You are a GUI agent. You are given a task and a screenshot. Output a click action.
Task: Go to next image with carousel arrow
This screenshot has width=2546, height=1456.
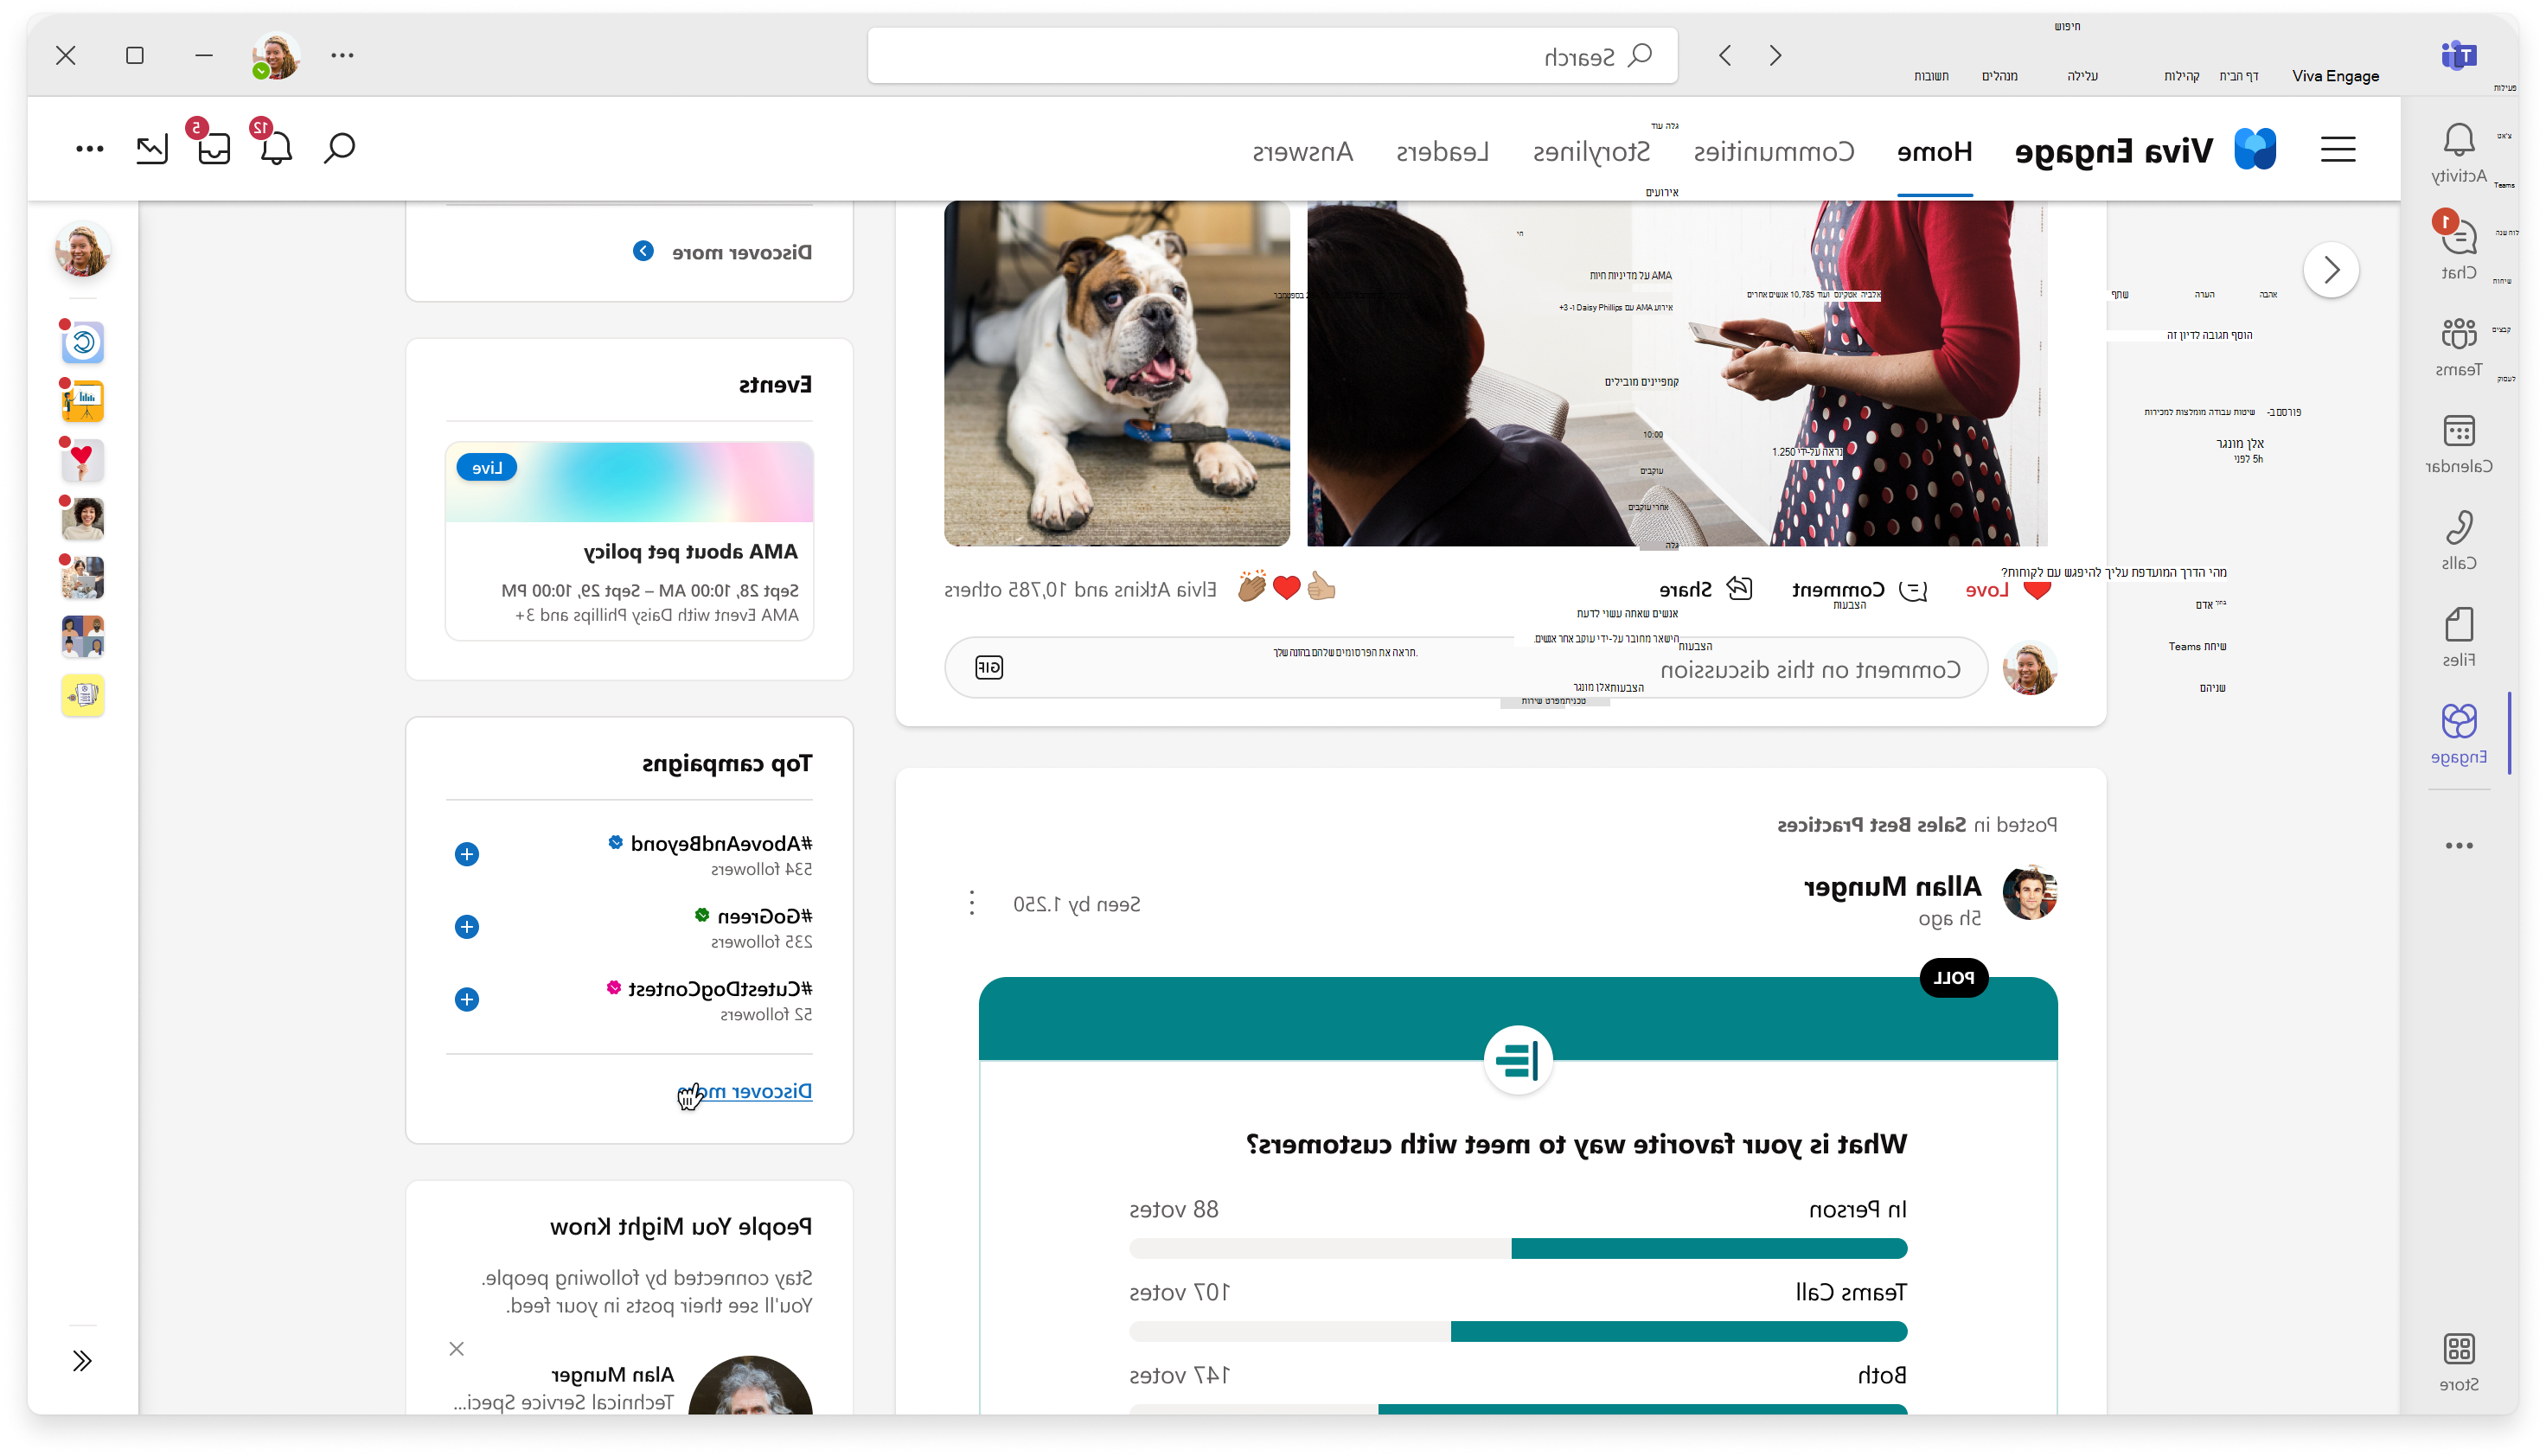[2331, 269]
